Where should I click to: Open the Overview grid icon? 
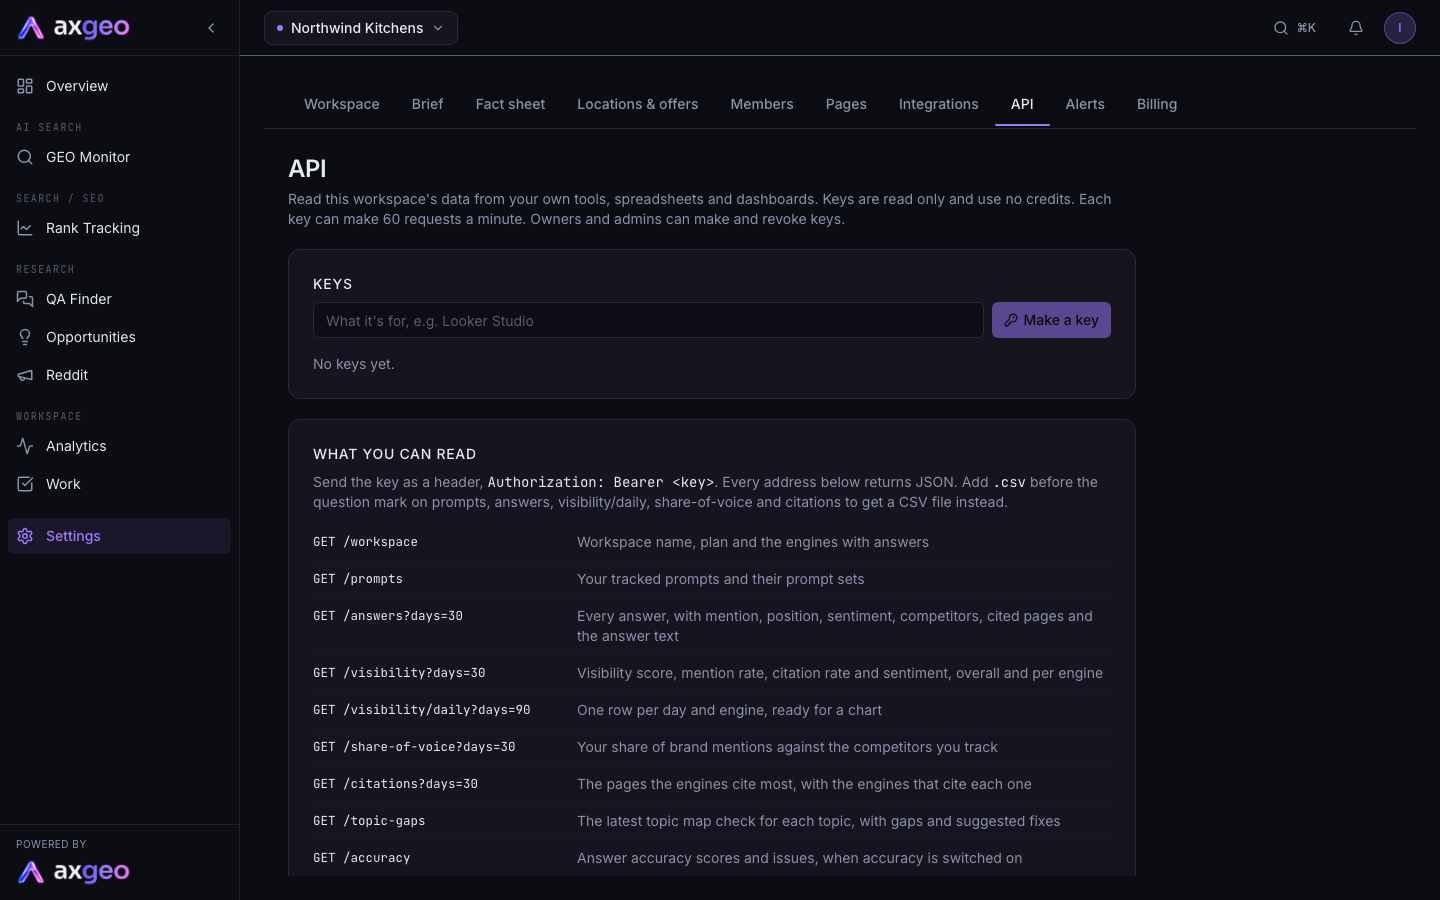coord(25,86)
